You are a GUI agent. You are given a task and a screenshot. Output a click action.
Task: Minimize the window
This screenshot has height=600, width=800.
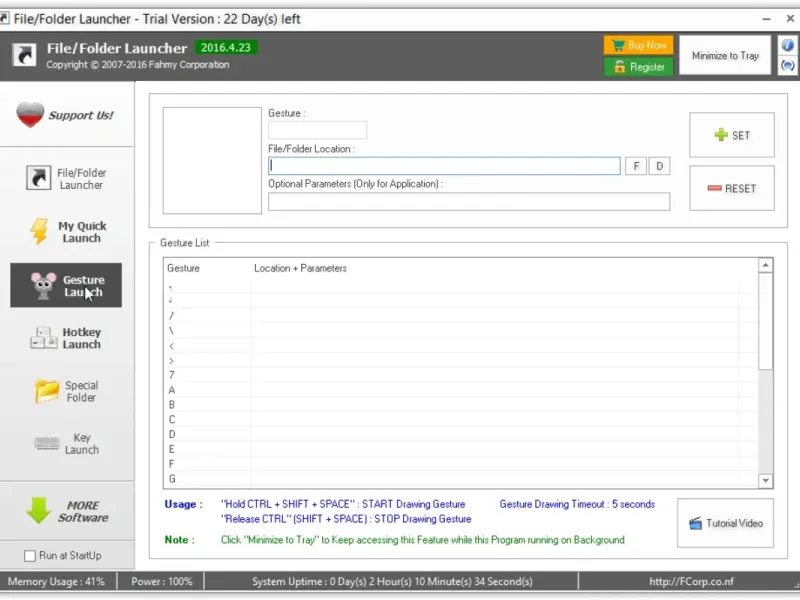click(x=766, y=19)
